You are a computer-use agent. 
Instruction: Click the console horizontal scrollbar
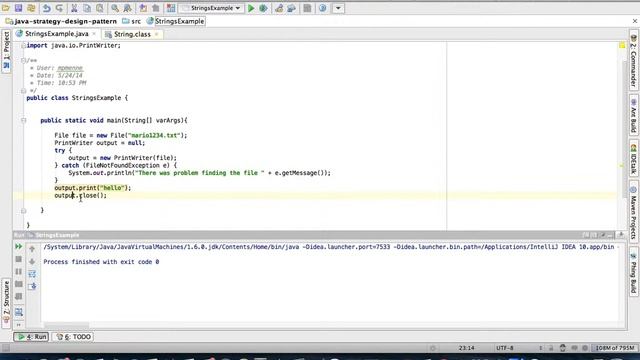pyautogui.click(x=66, y=325)
